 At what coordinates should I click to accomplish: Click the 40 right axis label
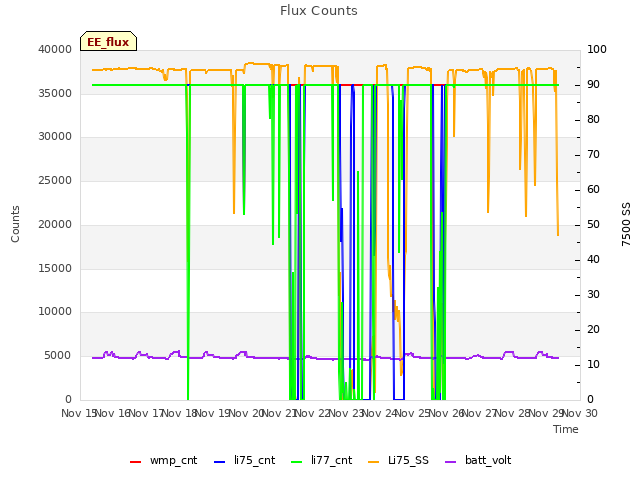click(593, 260)
